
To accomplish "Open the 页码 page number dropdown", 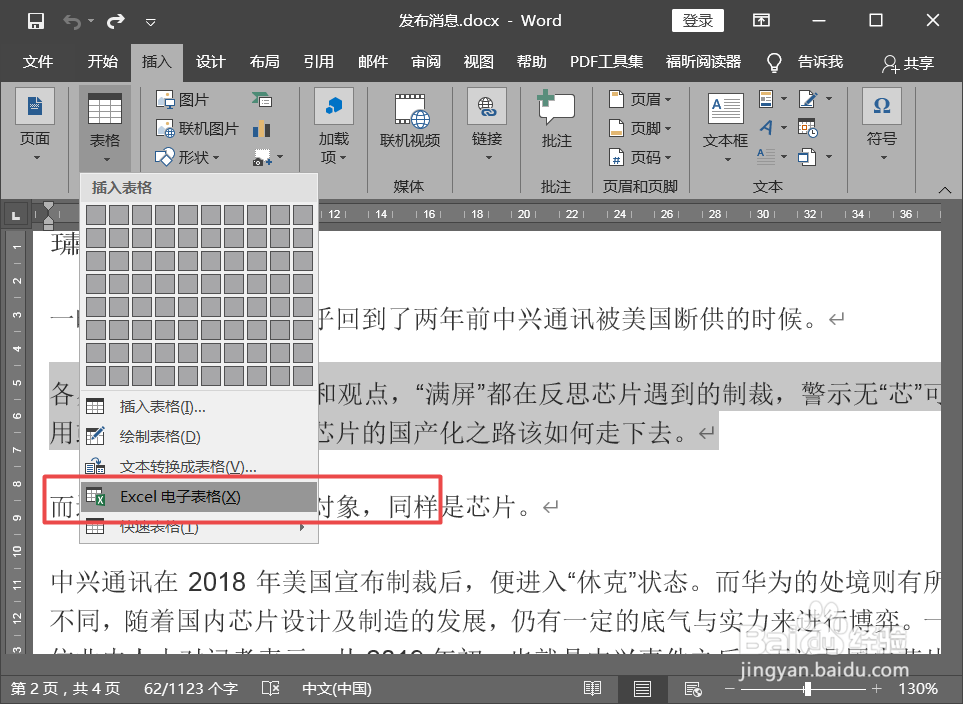I will [x=641, y=157].
